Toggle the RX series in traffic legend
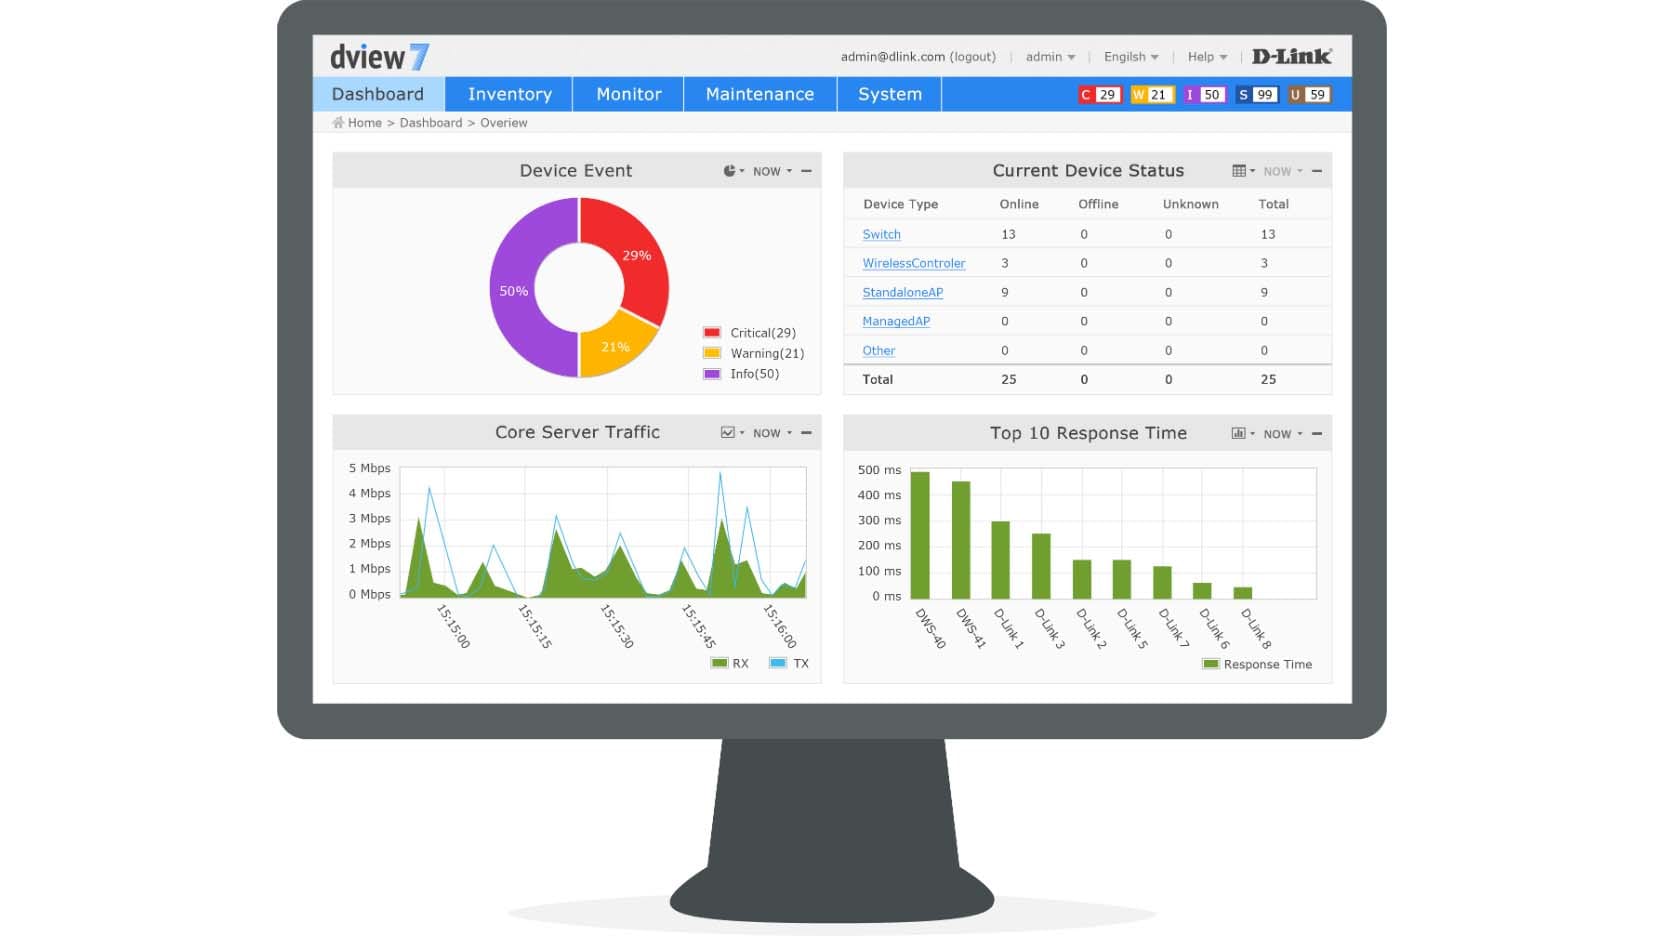The height and width of the screenshot is (936, 1664). click(729, 663)
